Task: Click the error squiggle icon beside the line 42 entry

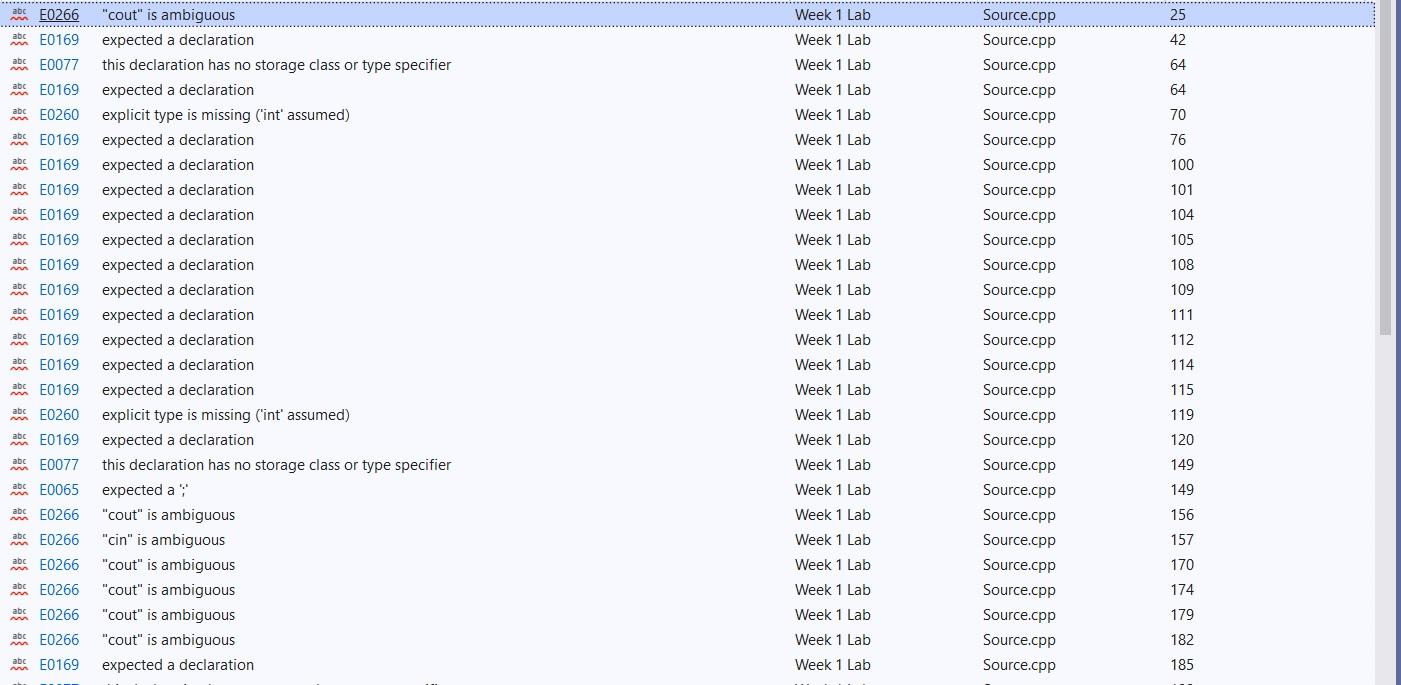Action: (x=18, y=39)
